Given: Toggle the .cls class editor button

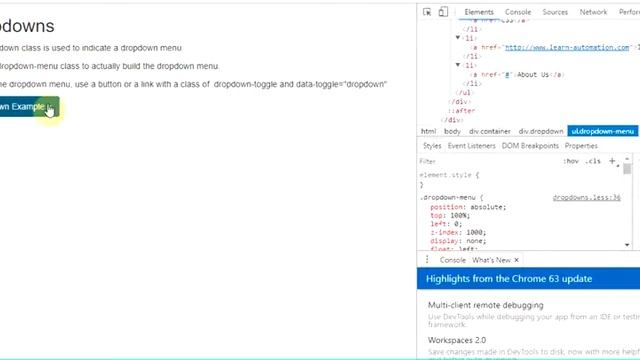Looking at the screenshot, I should [x=593, y=161].
